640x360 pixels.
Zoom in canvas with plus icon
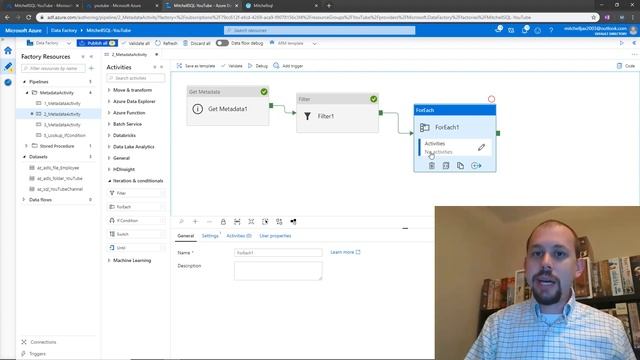(195, 222)
